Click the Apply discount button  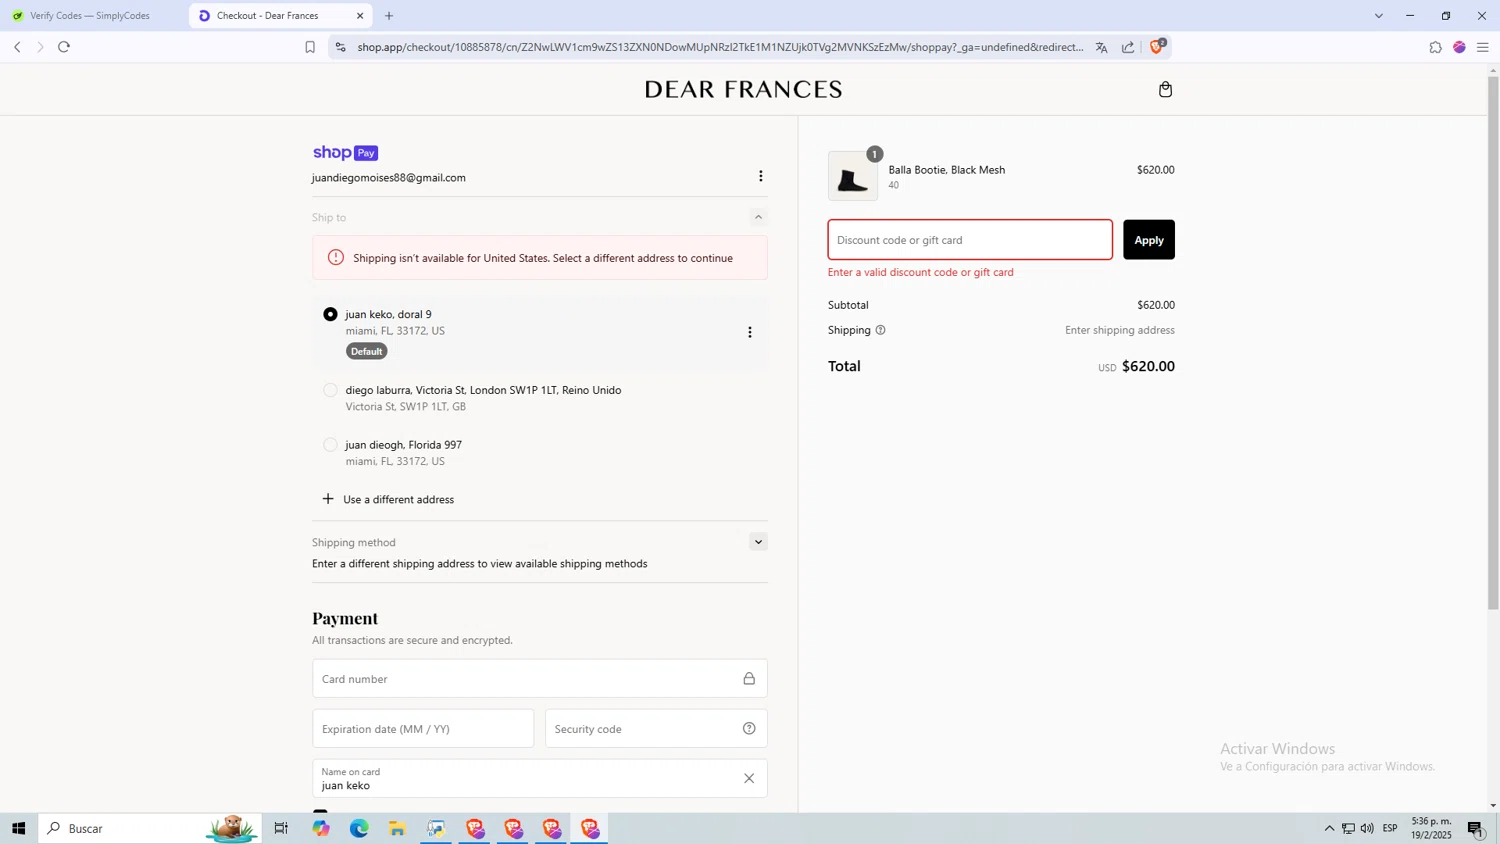click(1148, 240)
